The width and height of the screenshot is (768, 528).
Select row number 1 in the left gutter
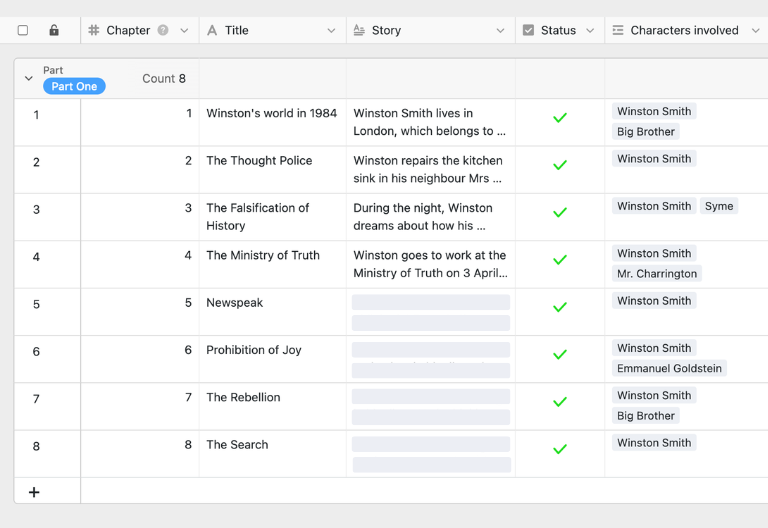pyautogui.click(x=36, y=115)
